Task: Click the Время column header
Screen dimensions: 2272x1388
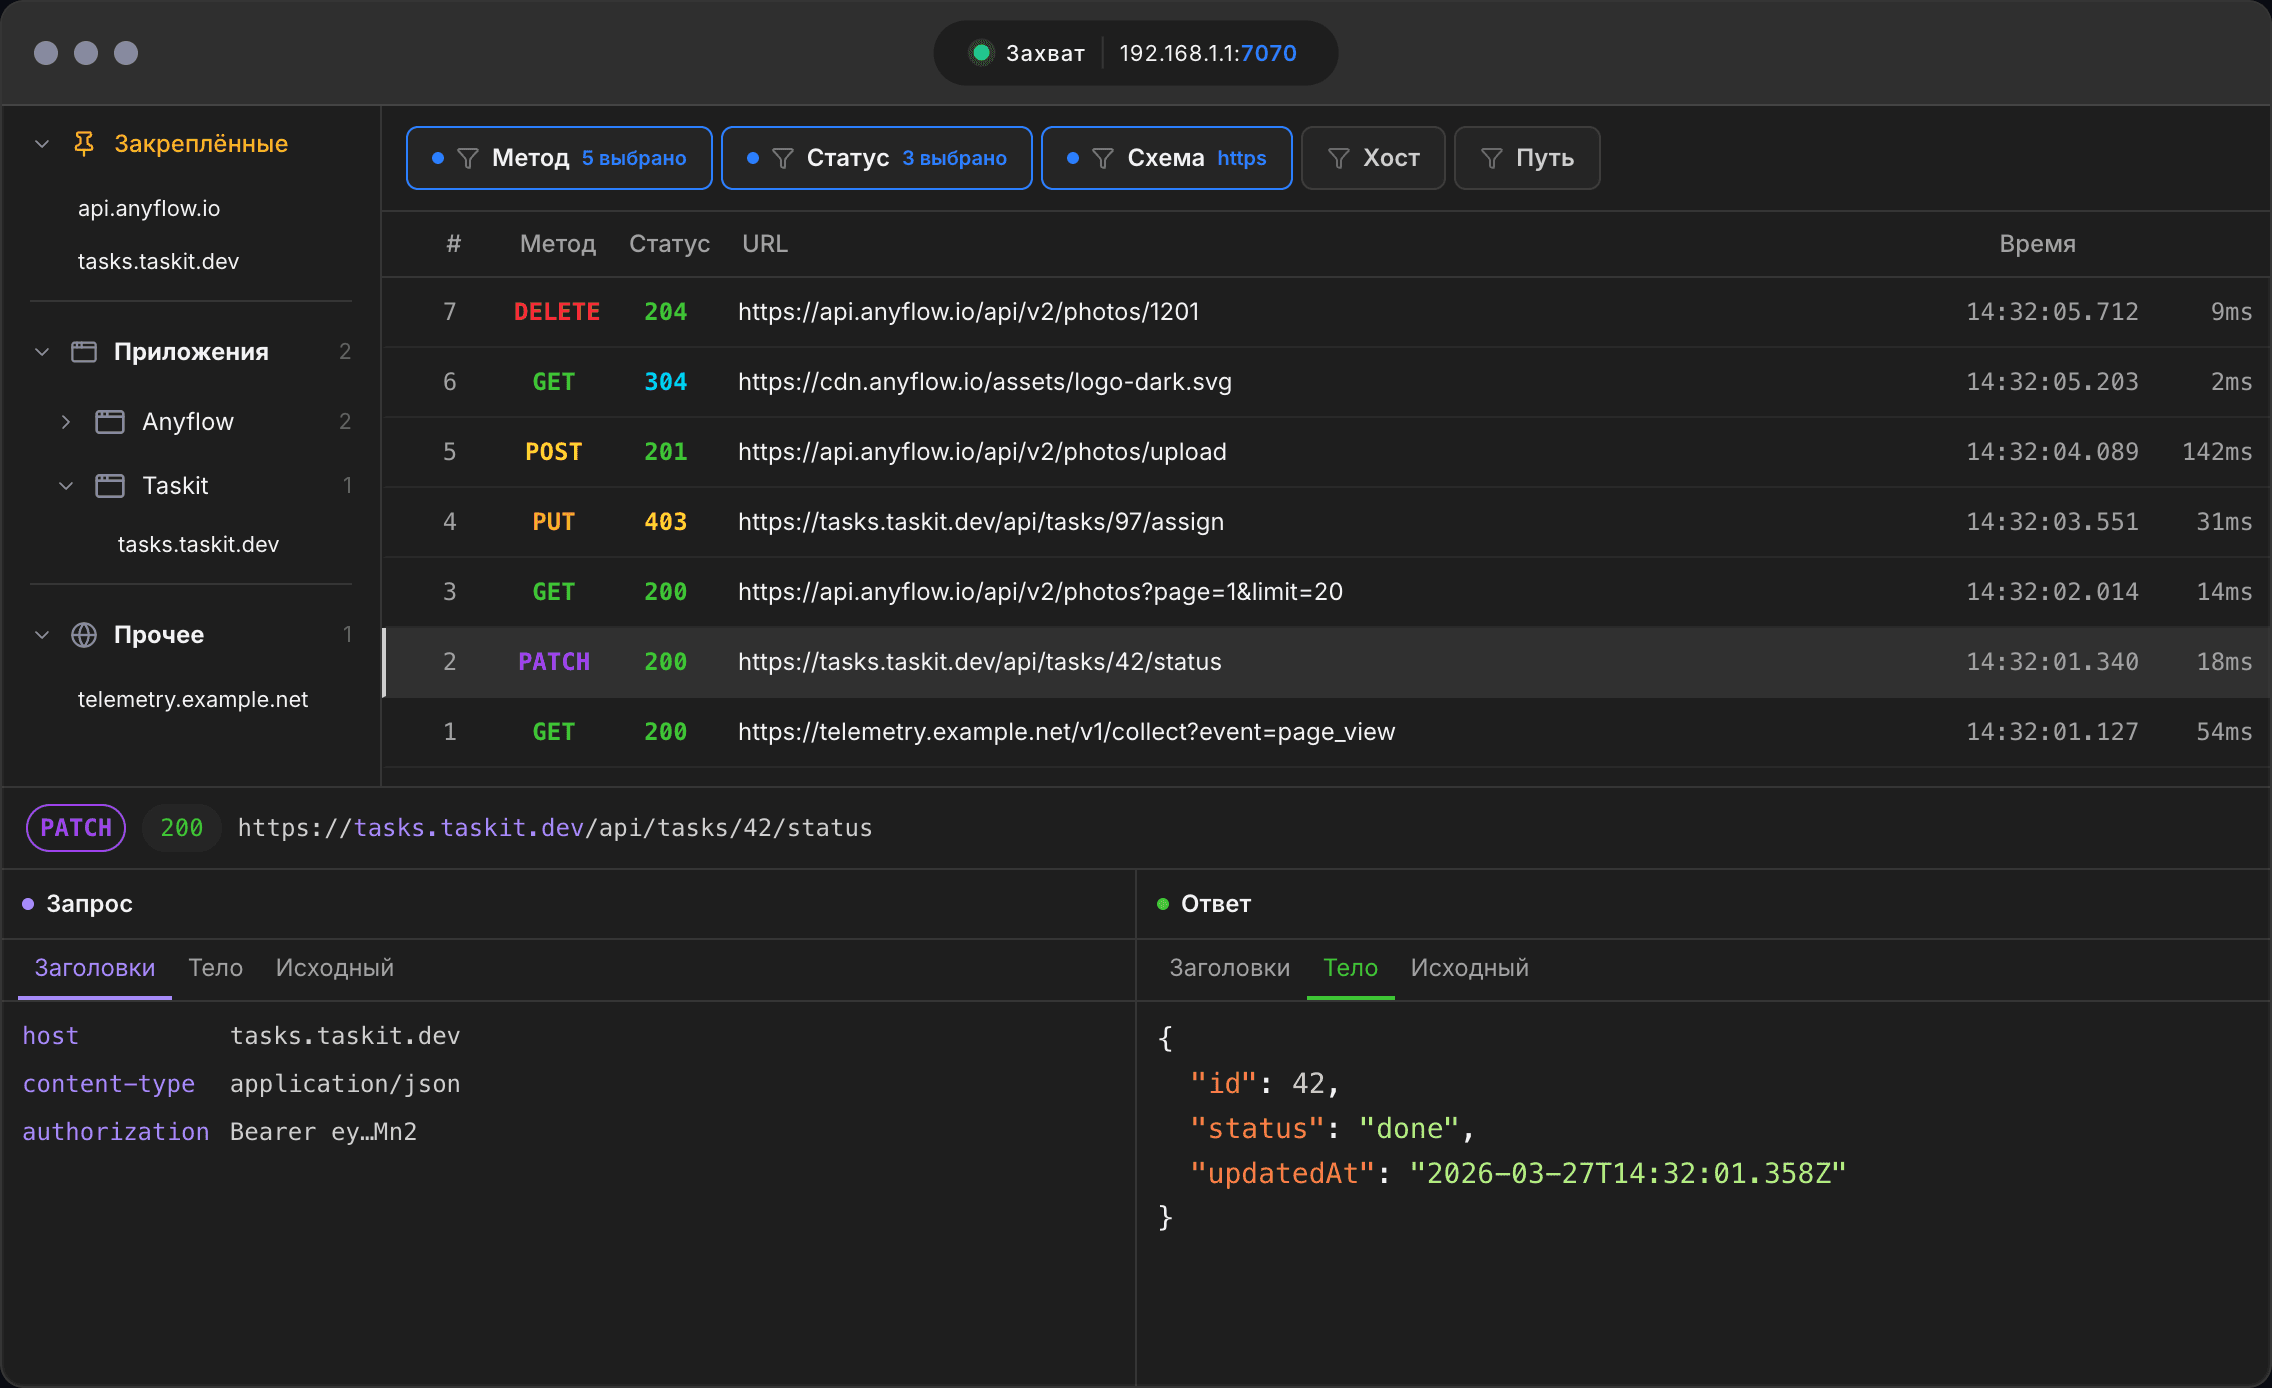Action: pyautogui.click(x=2037, y=244)
